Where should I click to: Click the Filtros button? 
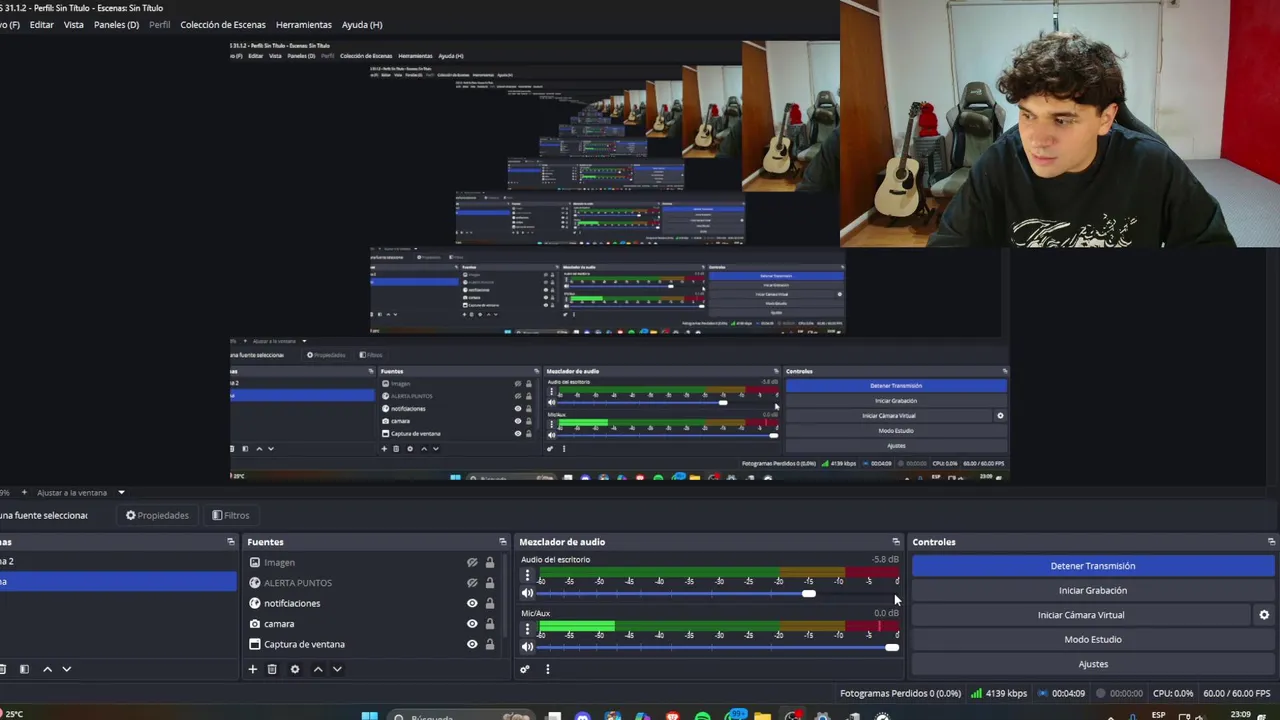(x=231, y=515)
